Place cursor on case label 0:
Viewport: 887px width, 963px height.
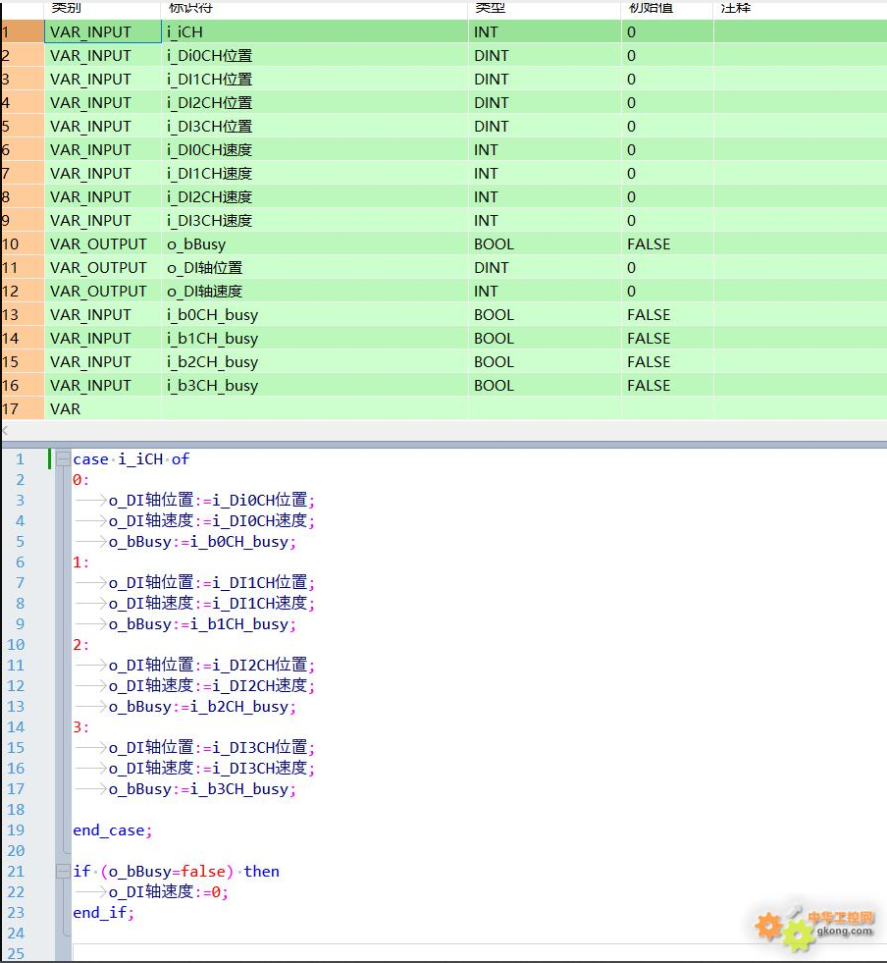[81, 480]
